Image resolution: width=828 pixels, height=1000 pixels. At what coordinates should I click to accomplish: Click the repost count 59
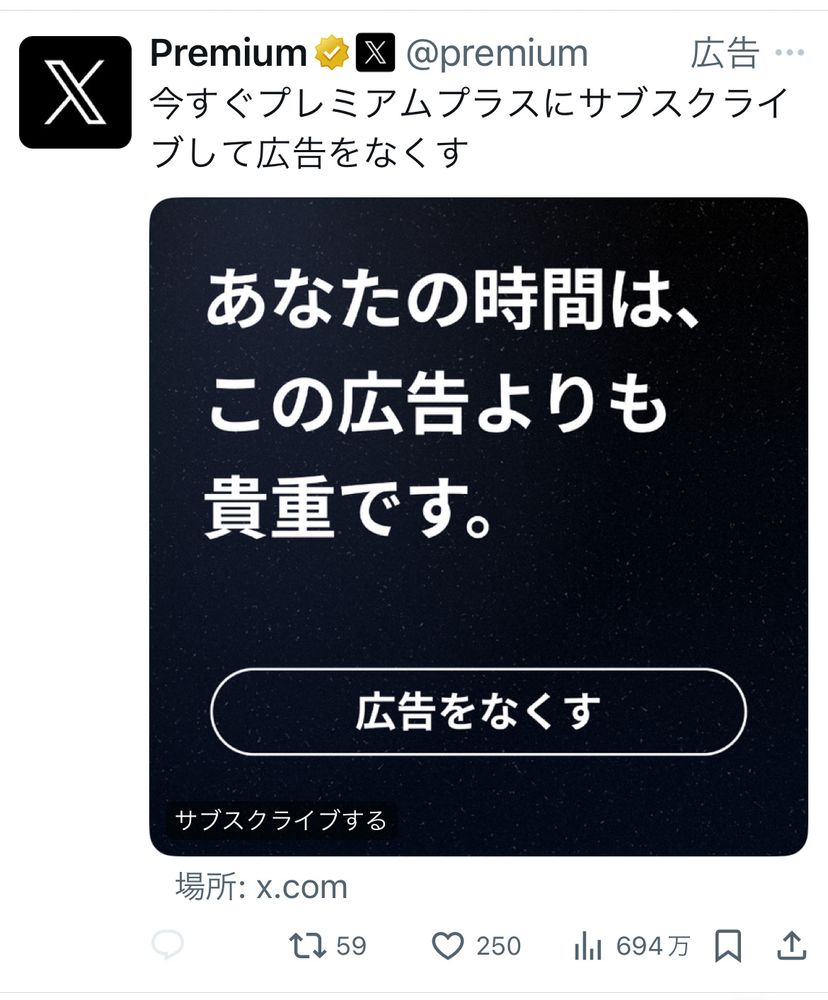pyautogui.click(x=351, y=946)
